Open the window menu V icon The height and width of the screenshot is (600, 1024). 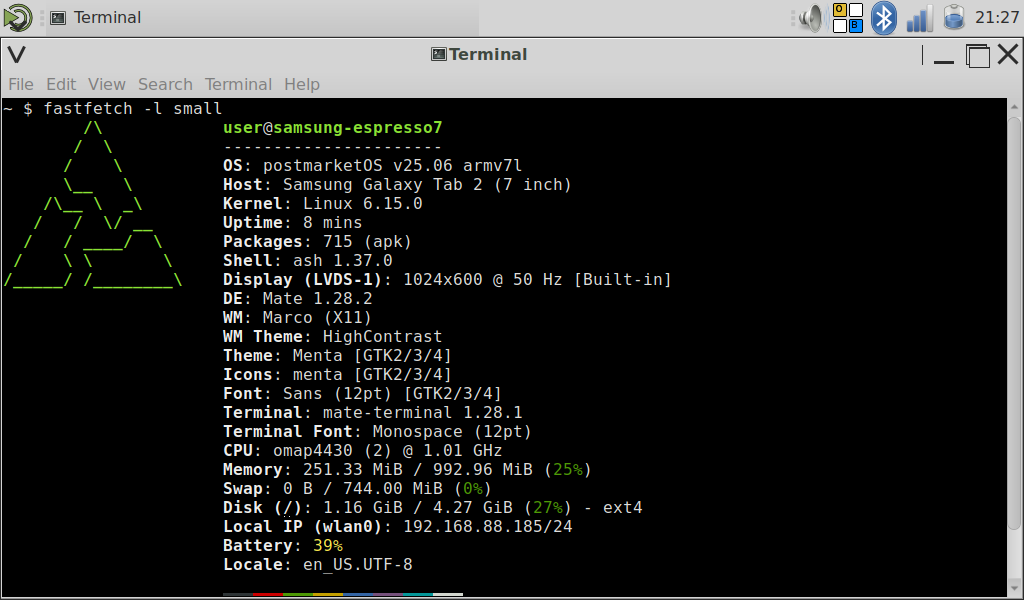tap(16, 55)
